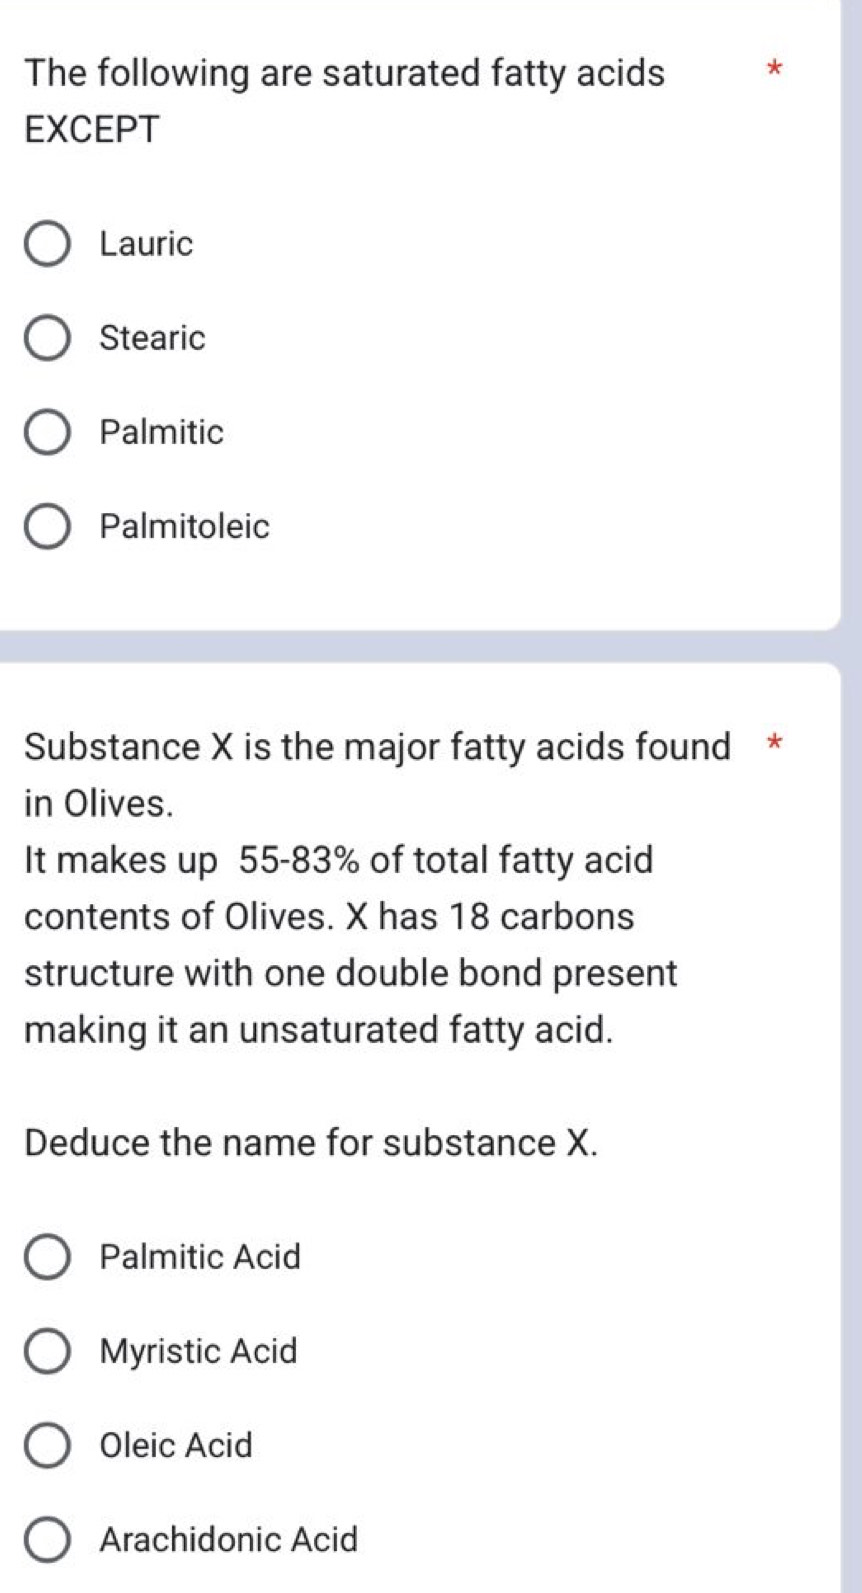Click the Substance X question text
This screenshot has height=1593, width=862.
click(x=376, y=748)
